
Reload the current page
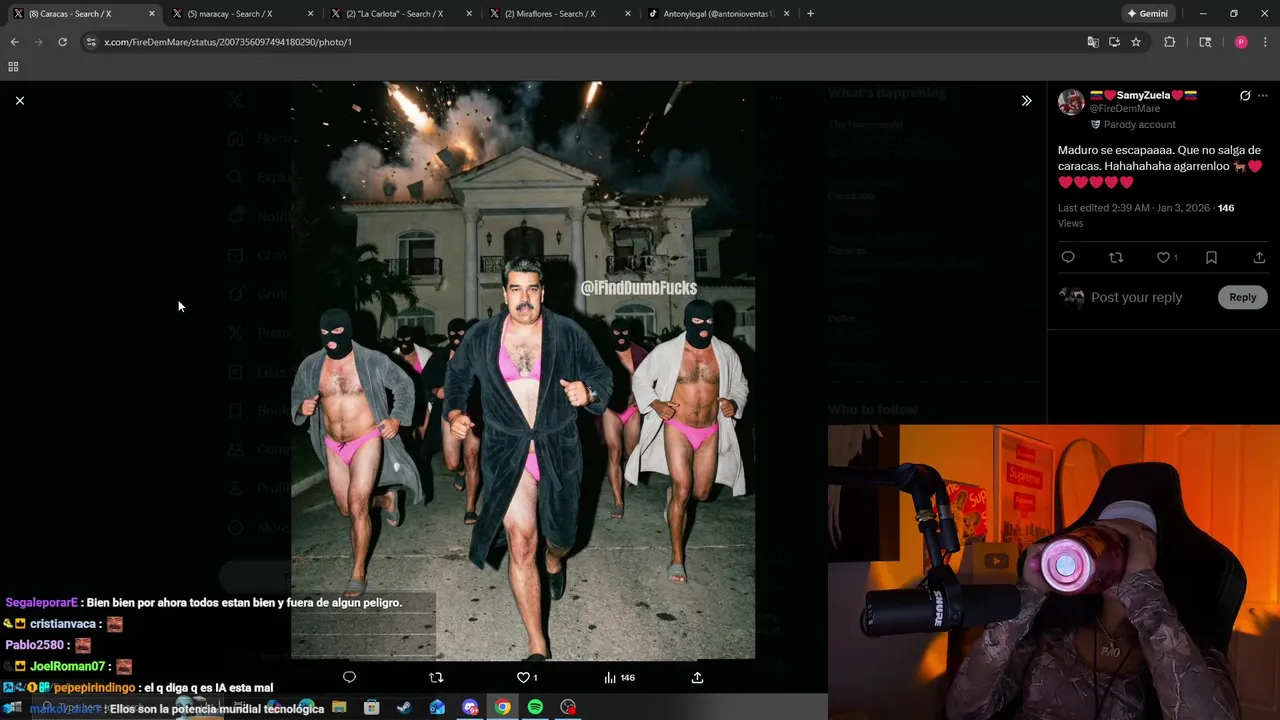62,42
